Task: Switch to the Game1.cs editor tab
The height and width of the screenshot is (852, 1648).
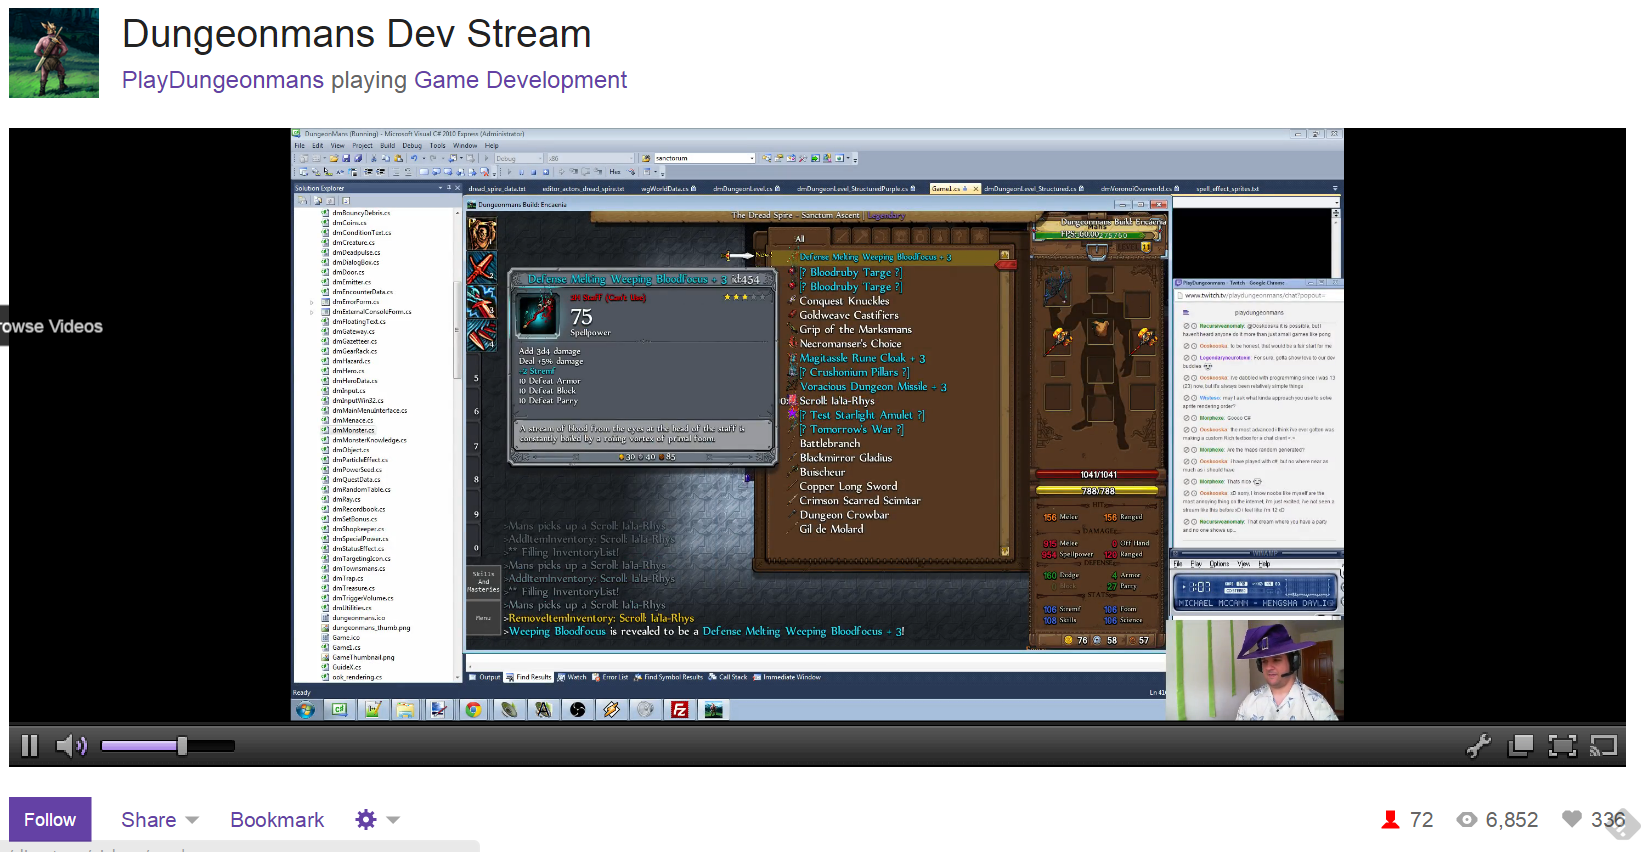Action: (955, 188)
